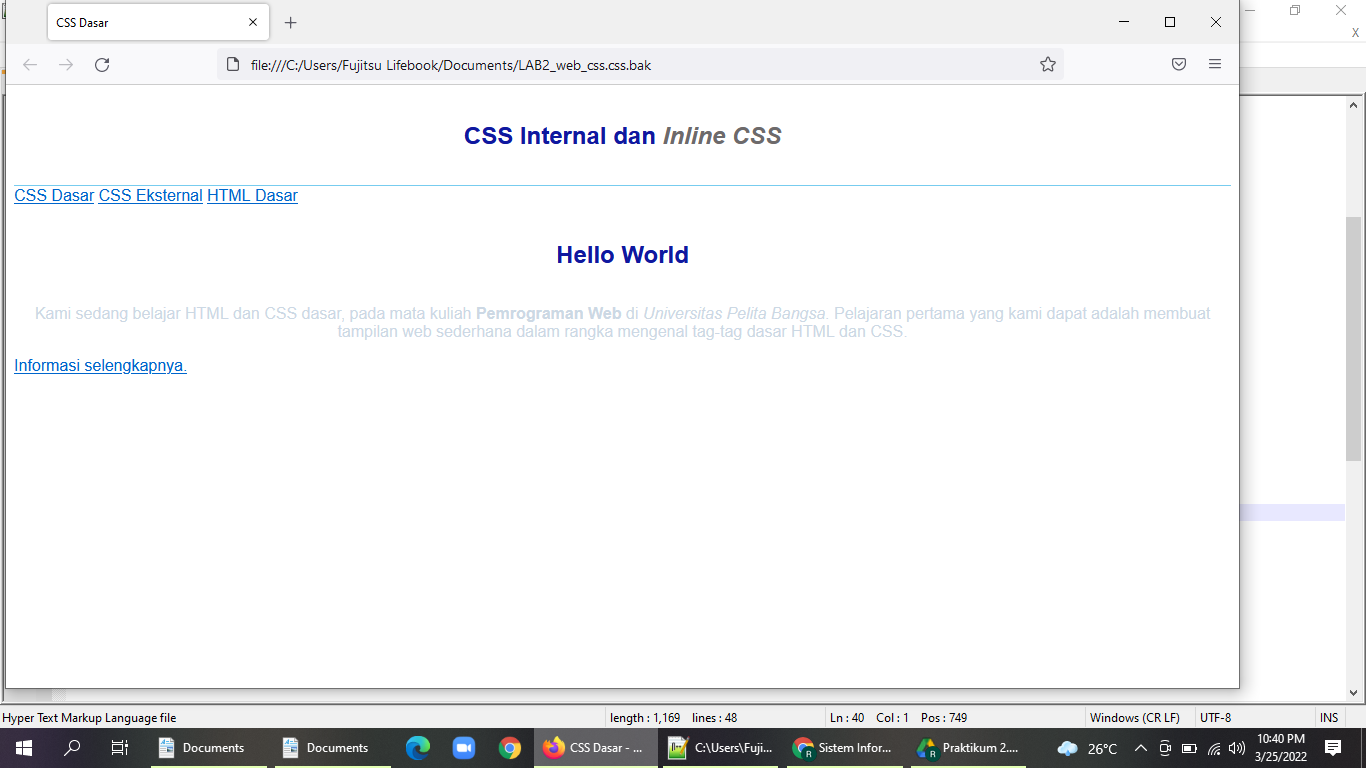The width and height of the screenshot is (1366, 768).
Task: Open the Windows Start menu
Action: click(x=24, y=748)
